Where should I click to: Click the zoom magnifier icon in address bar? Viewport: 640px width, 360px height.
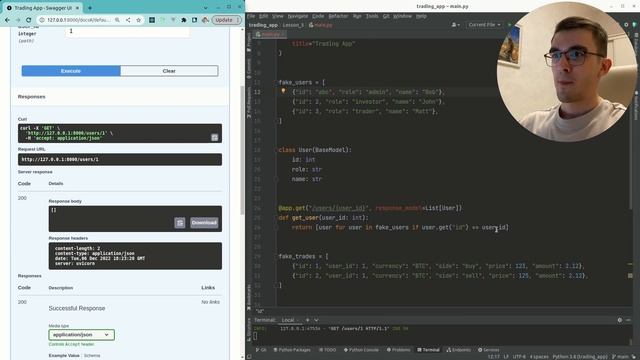pyautogui.click(x=117, y=20)
